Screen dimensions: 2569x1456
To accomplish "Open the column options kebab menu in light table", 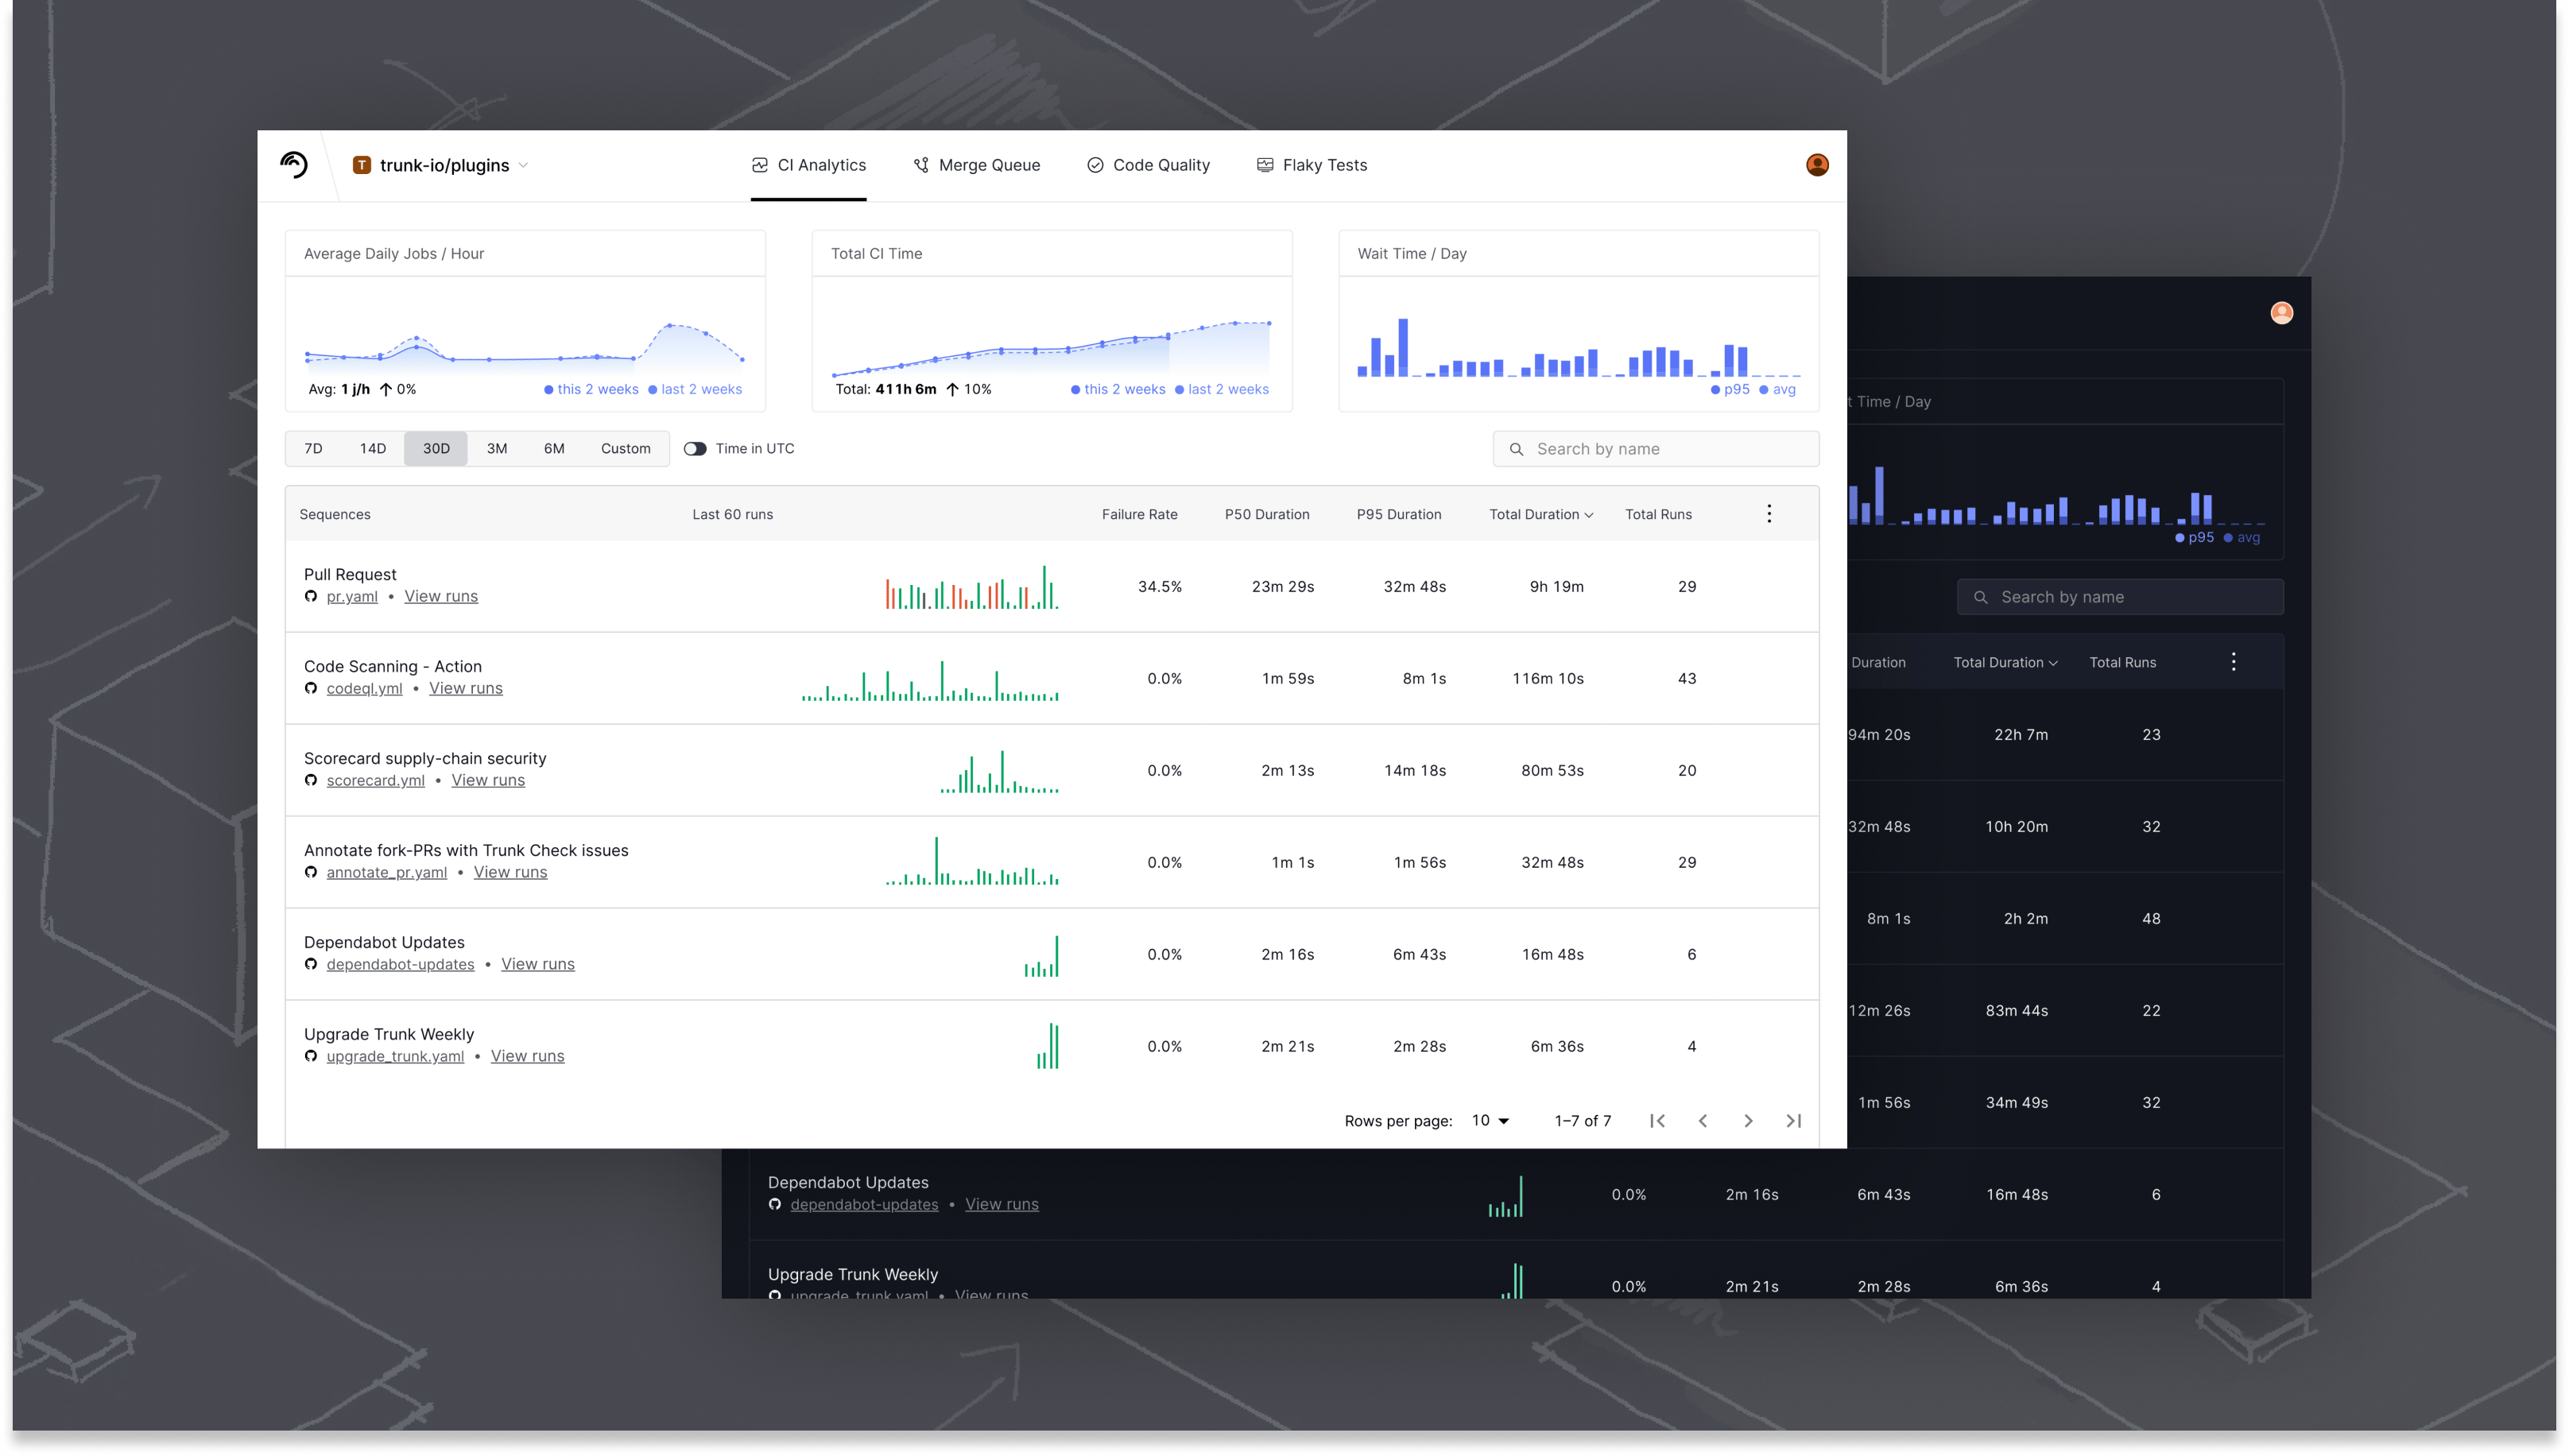I will [1769, 514].
